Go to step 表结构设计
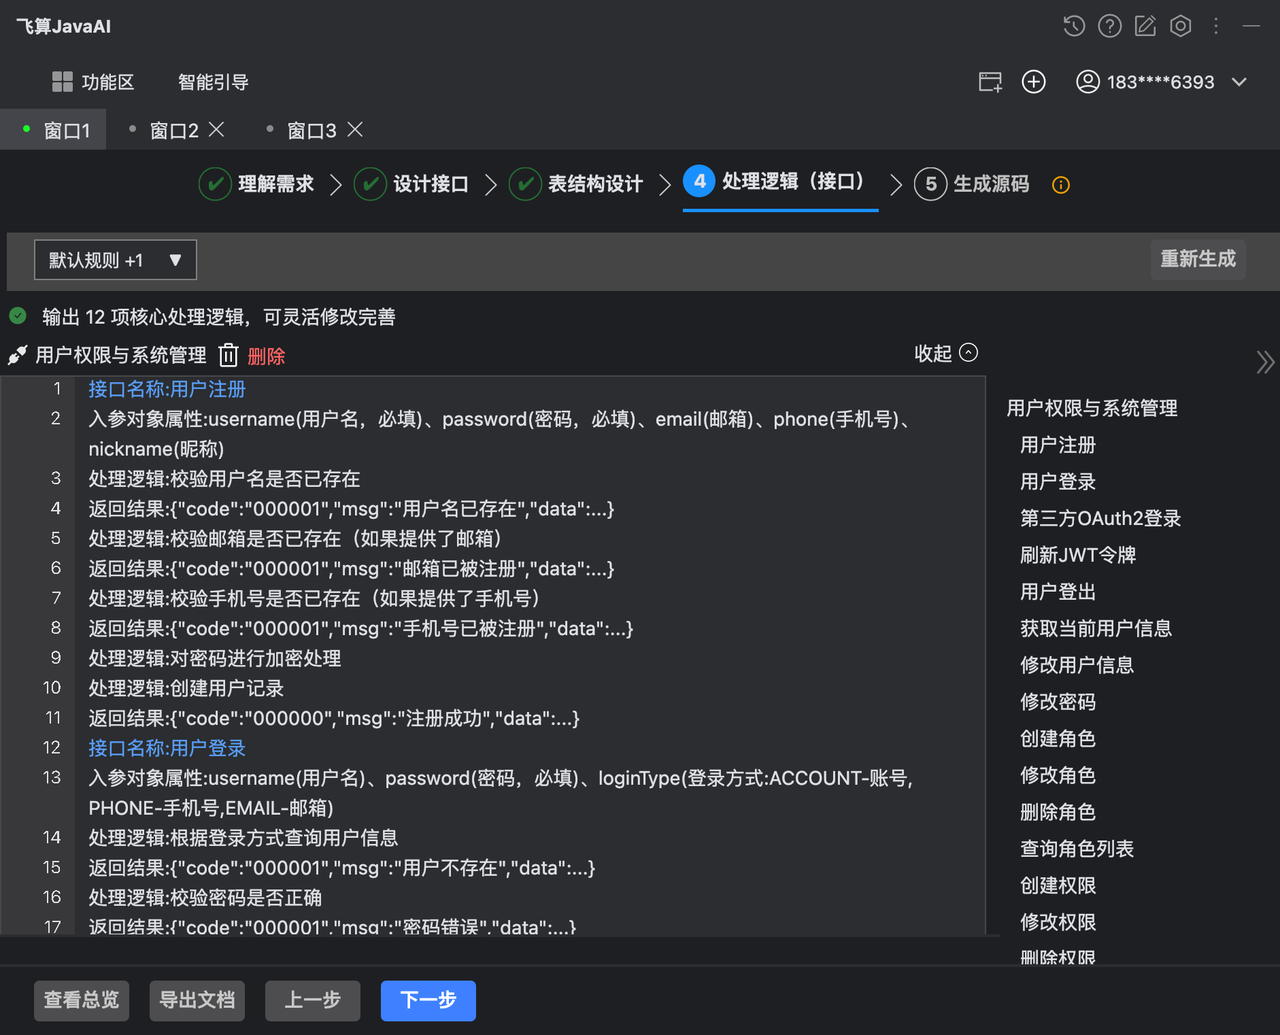This screenshot has width=1280, height=1035. pyautogui.click(x=576, y=184)
